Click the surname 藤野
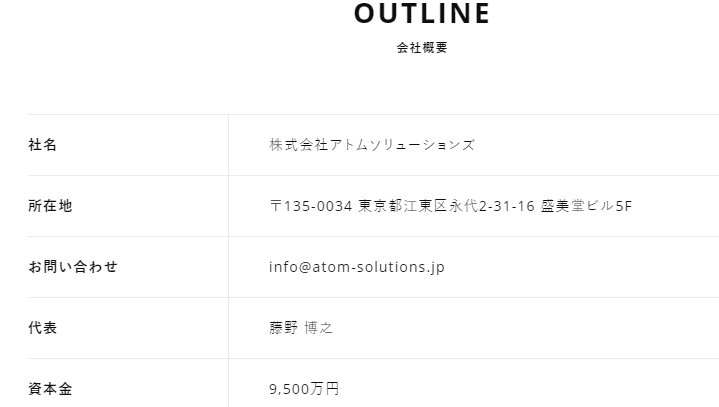The height and width of the screenshot is (407, 719). pyautogui.click(x=284, y=328)
